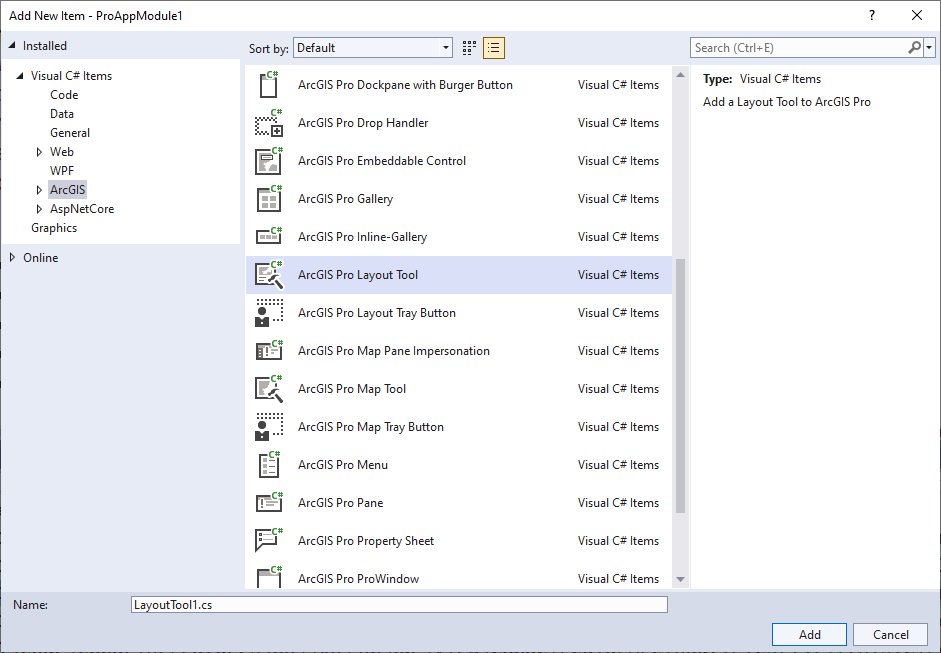Select the Online section
941x653 pixels.
point(40,257)
